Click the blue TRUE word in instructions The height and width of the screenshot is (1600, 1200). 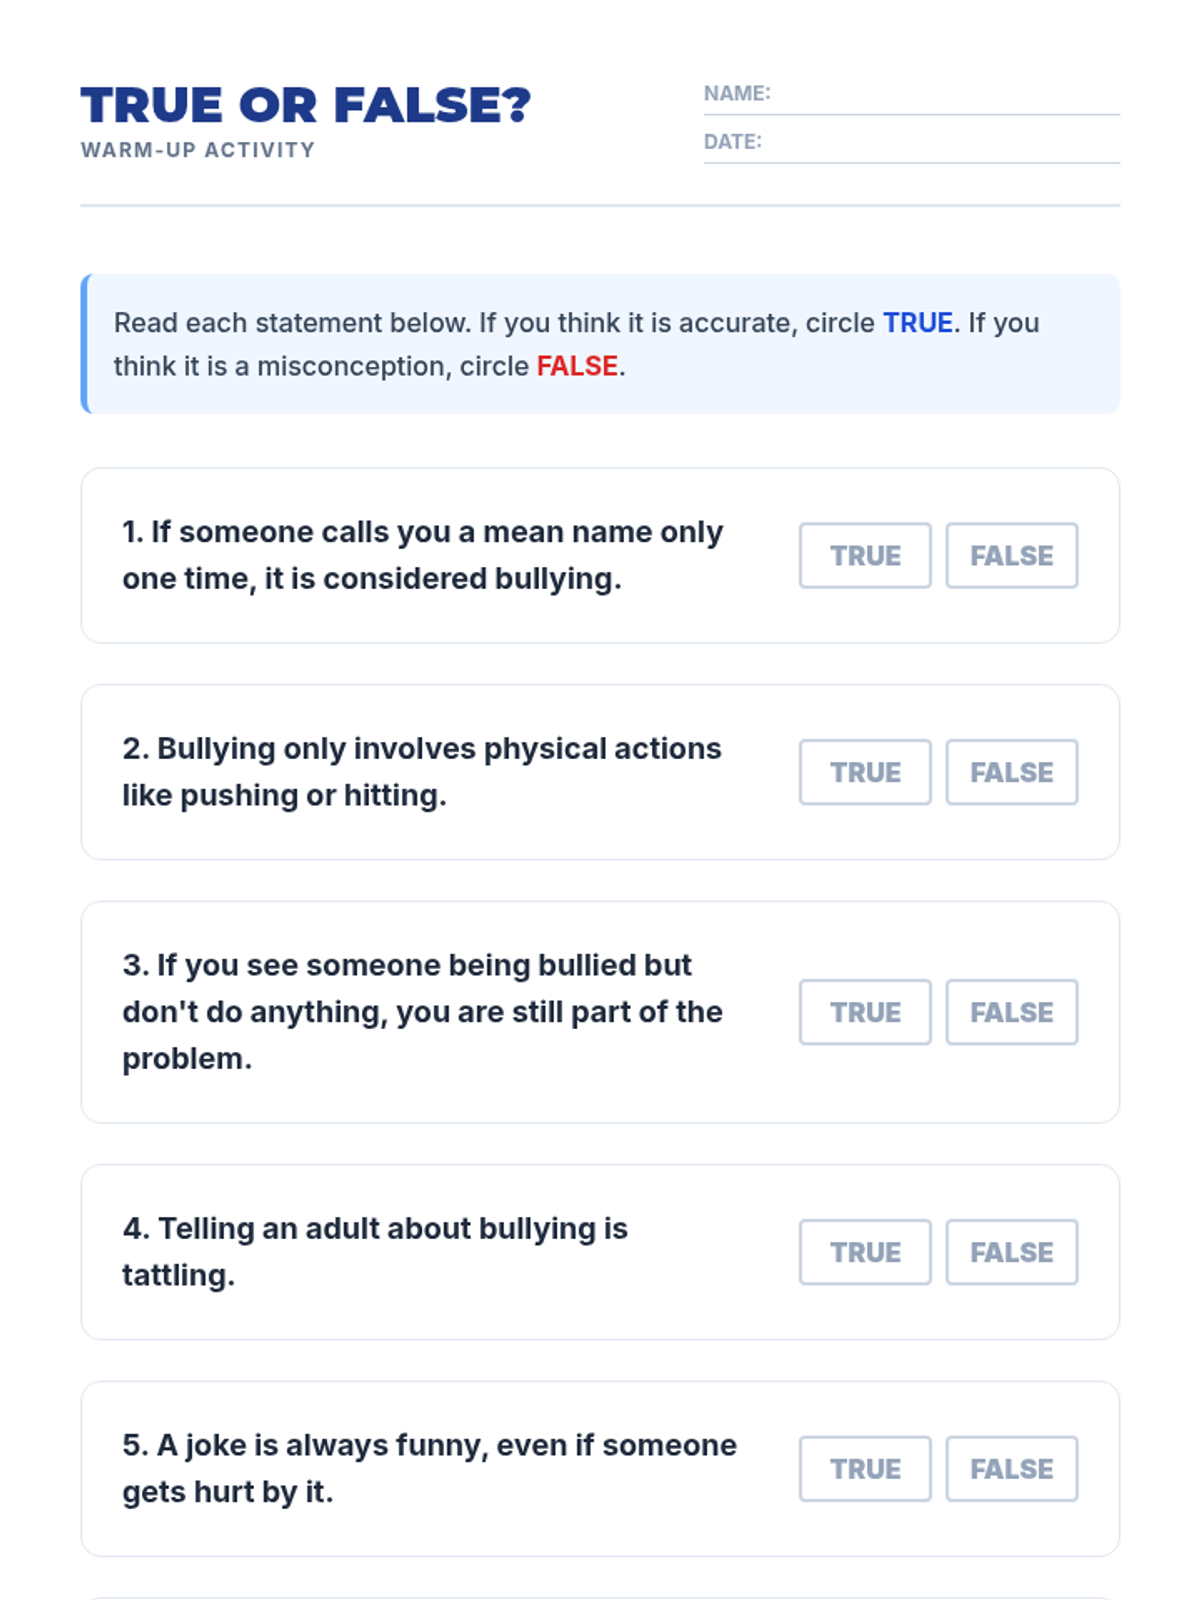[917, 323]
